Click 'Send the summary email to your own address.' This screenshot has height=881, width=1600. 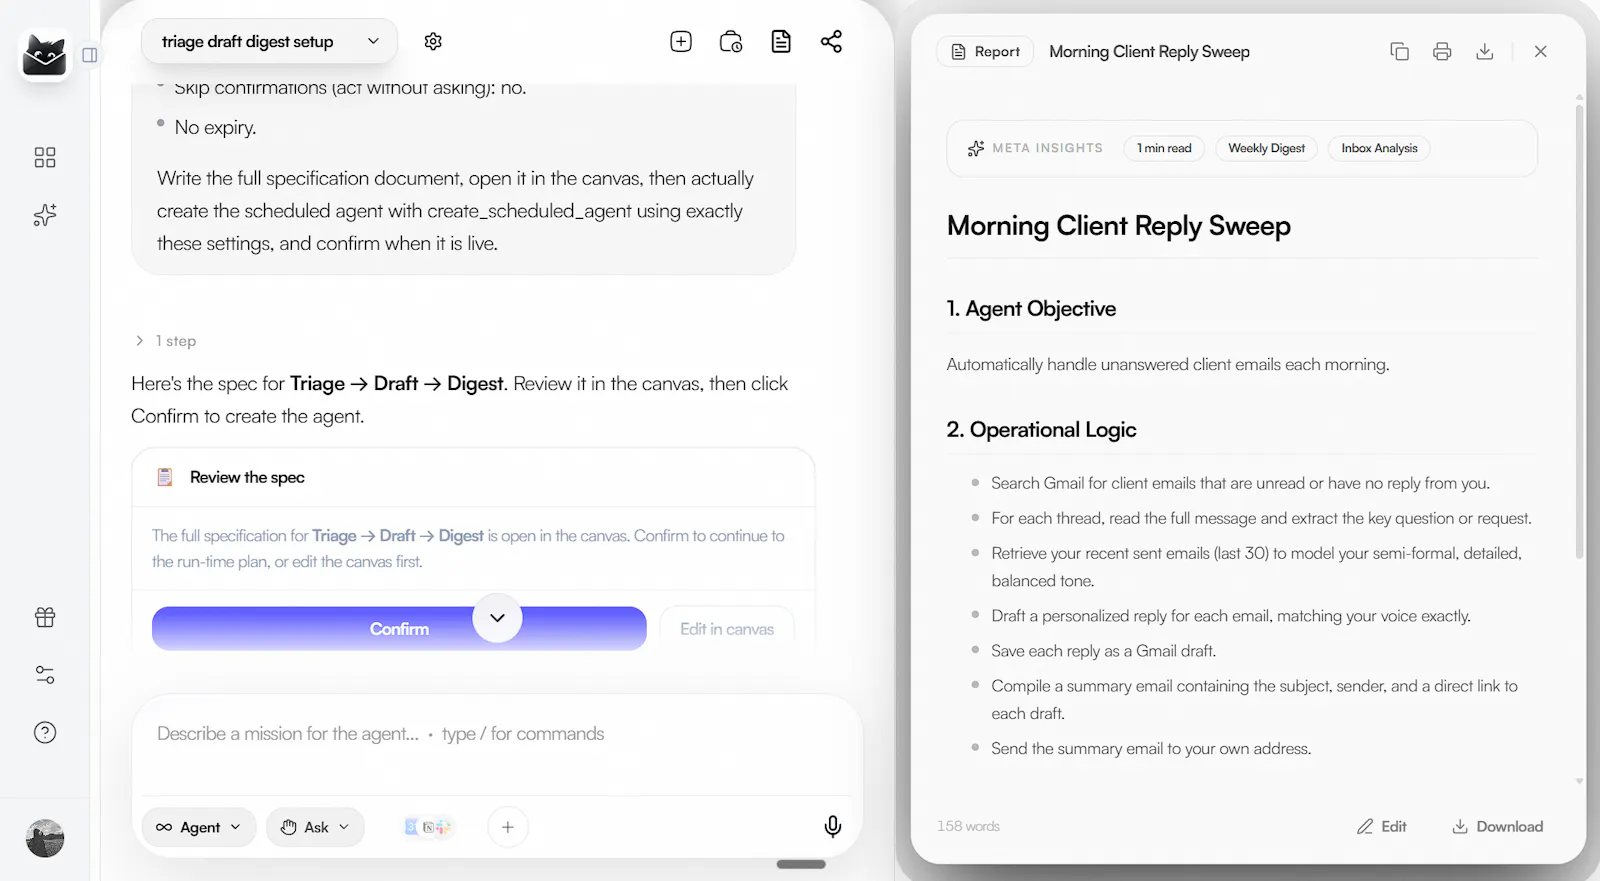[x=1151, y=749]
